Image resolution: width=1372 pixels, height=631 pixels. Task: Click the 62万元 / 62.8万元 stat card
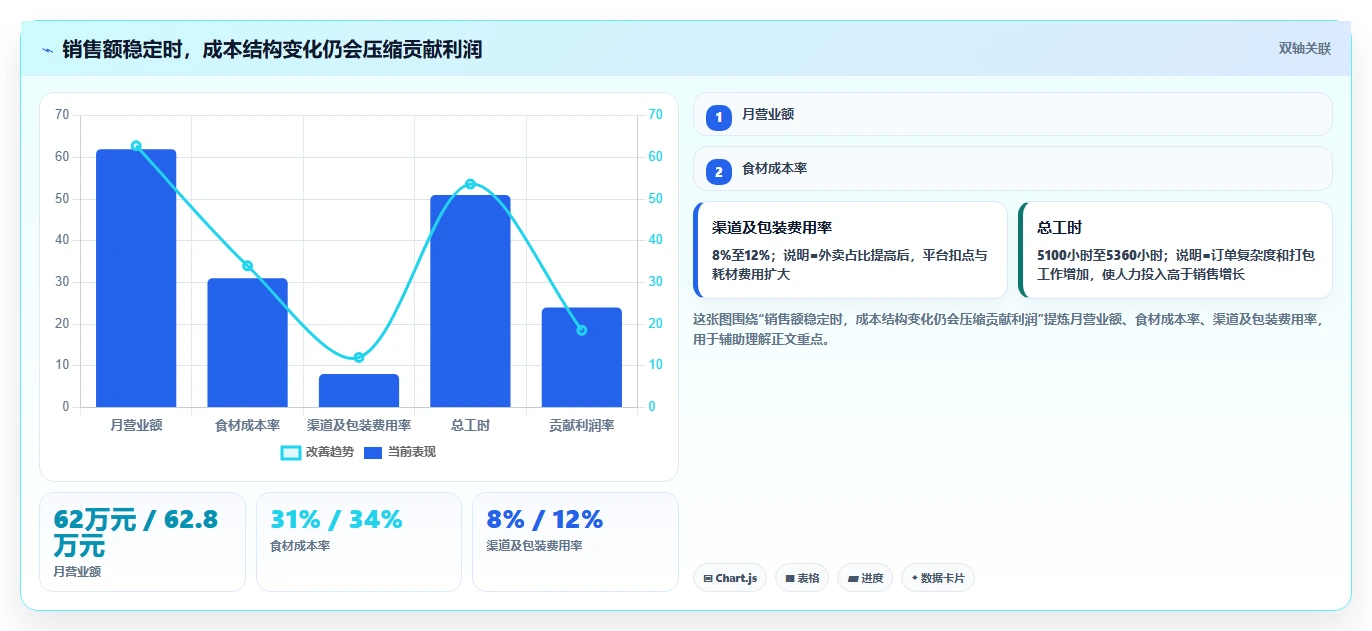(x=142, y=542)
